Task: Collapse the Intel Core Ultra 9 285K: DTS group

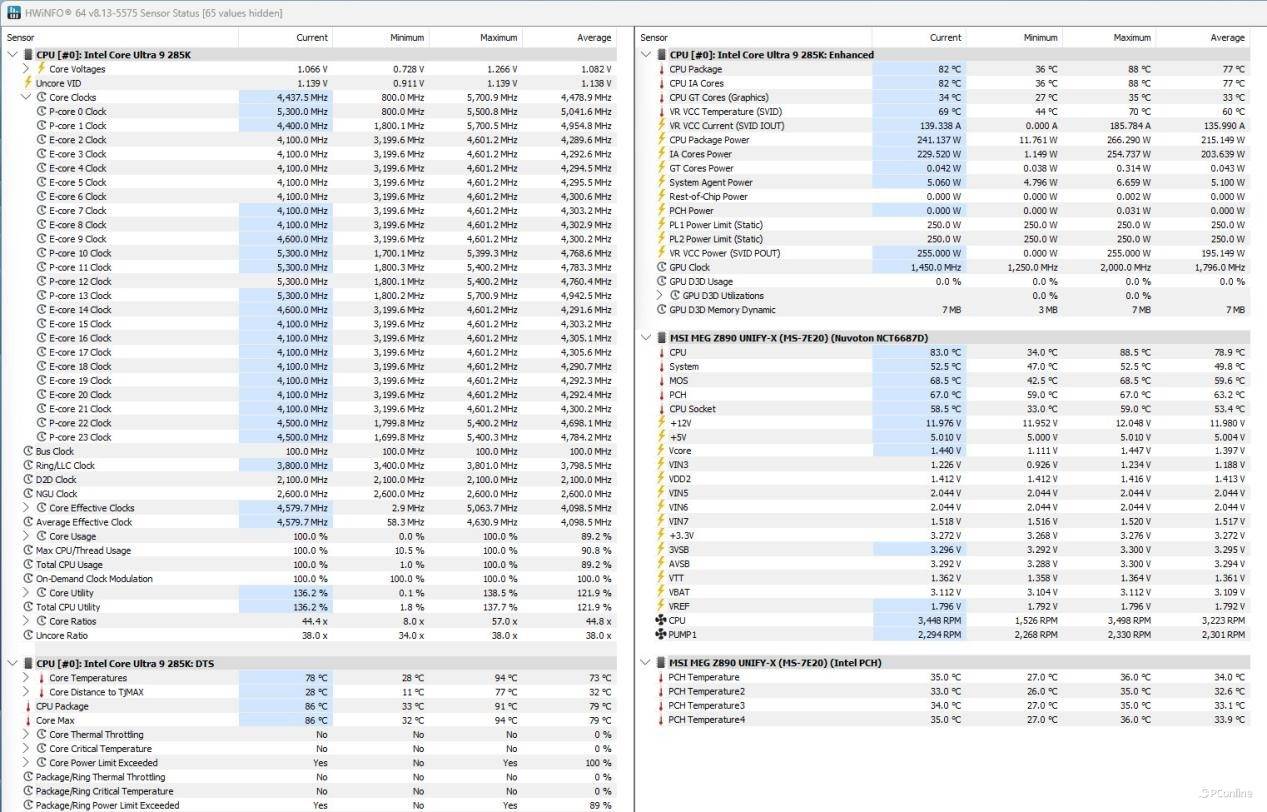Action: tap(12, 664)
